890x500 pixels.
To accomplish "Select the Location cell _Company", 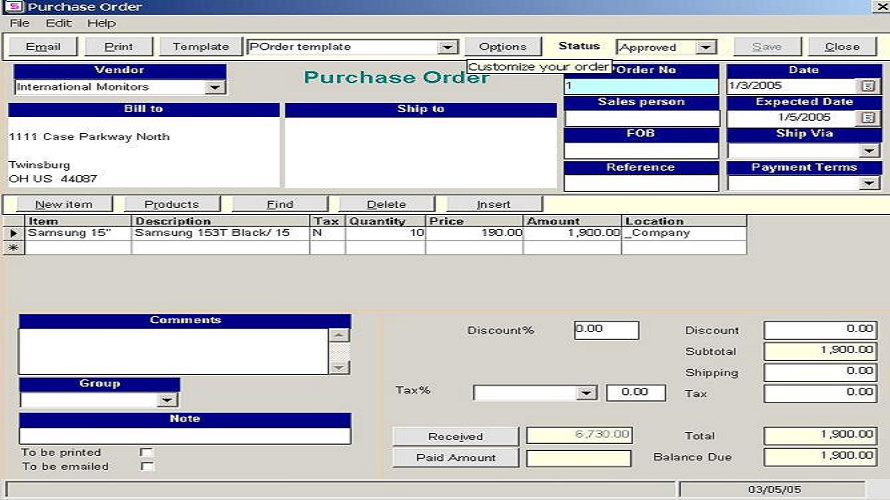I will click(x=684, y=233).
